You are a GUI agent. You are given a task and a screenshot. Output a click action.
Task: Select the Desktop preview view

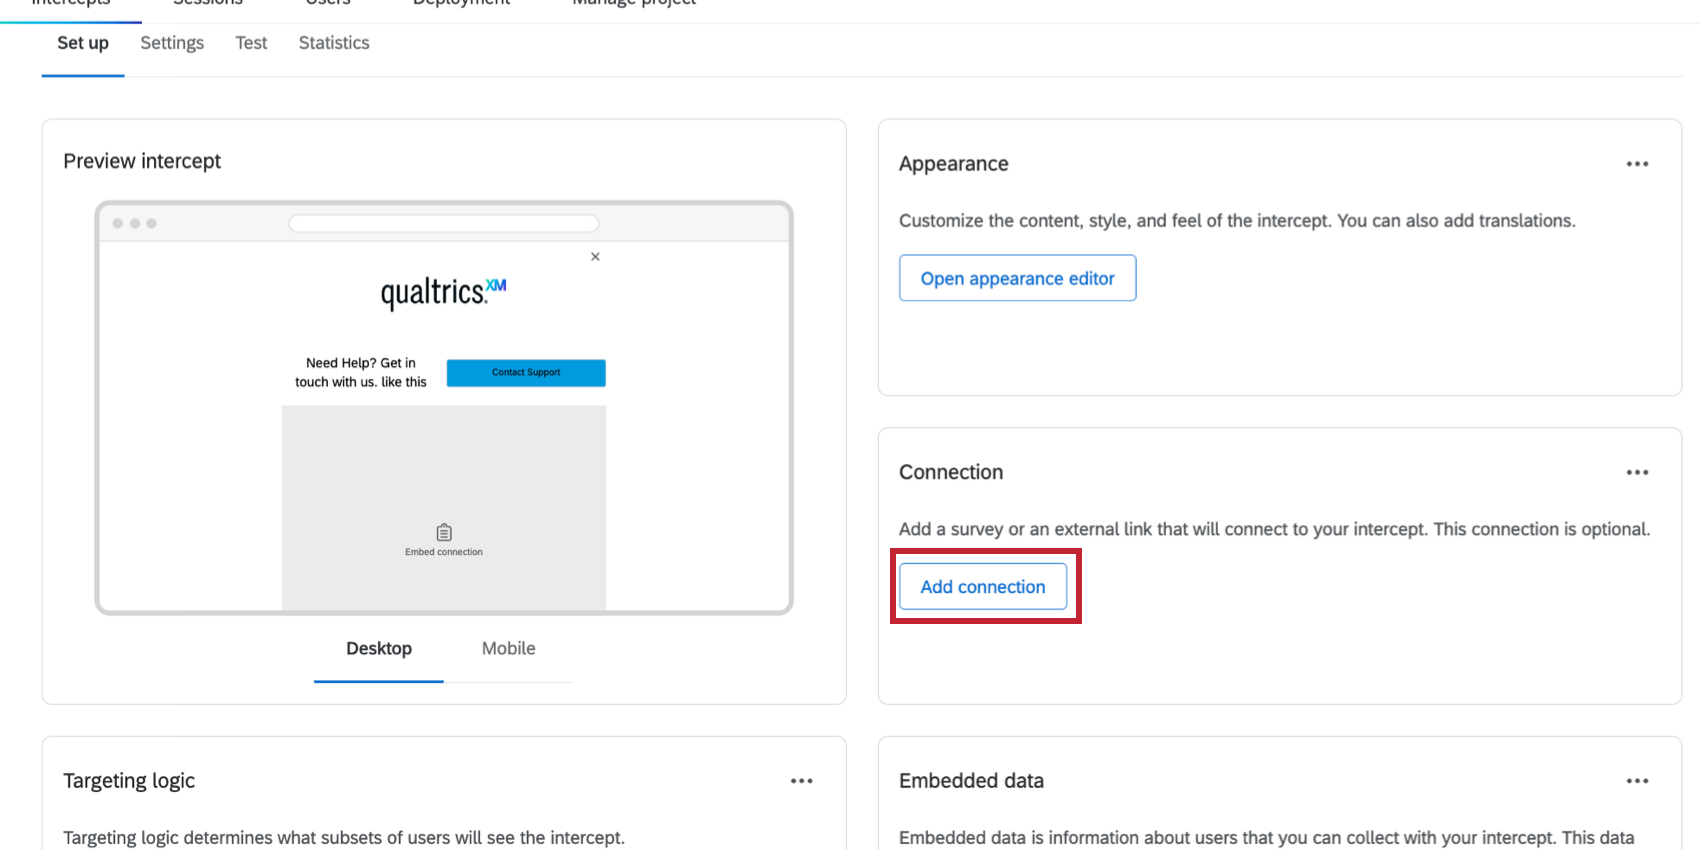pos(379,648)
